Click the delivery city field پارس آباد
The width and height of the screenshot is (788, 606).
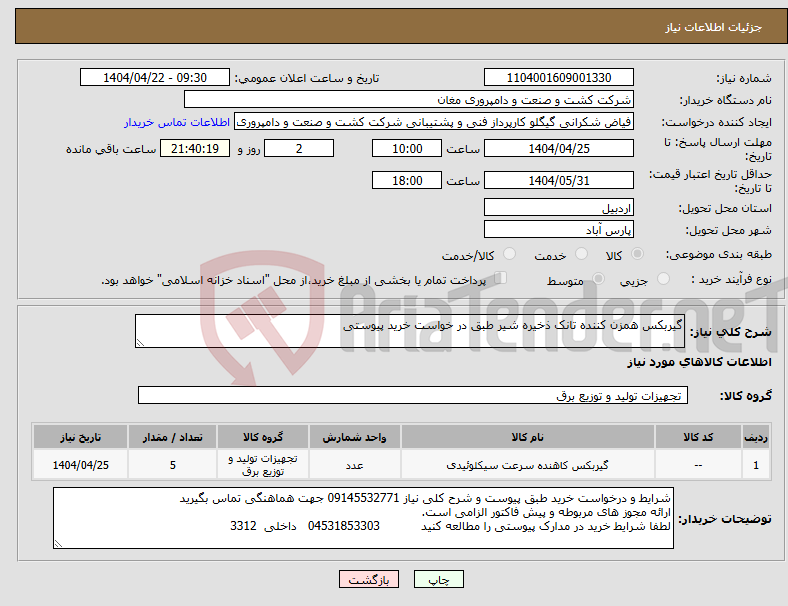(x=559, y=230)
